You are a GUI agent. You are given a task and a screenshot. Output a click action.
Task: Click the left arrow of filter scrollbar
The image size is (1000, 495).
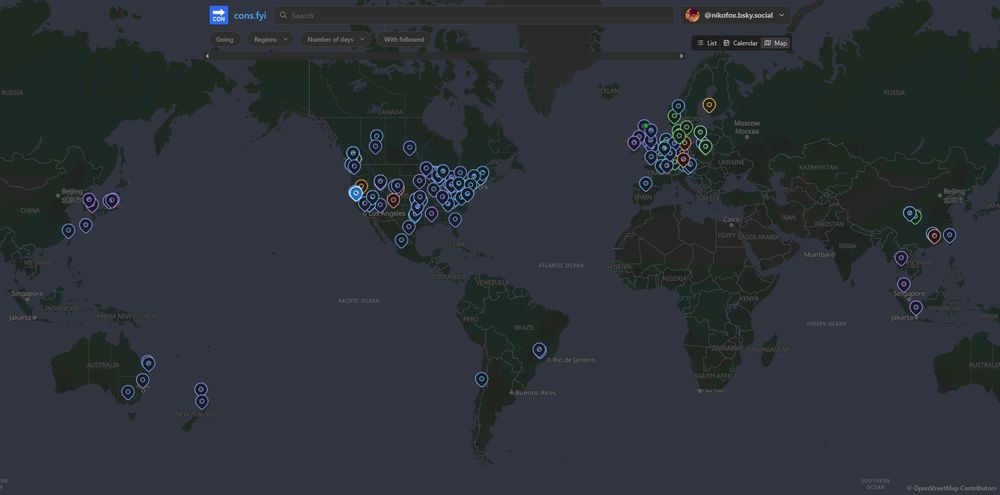click(207, 56)
